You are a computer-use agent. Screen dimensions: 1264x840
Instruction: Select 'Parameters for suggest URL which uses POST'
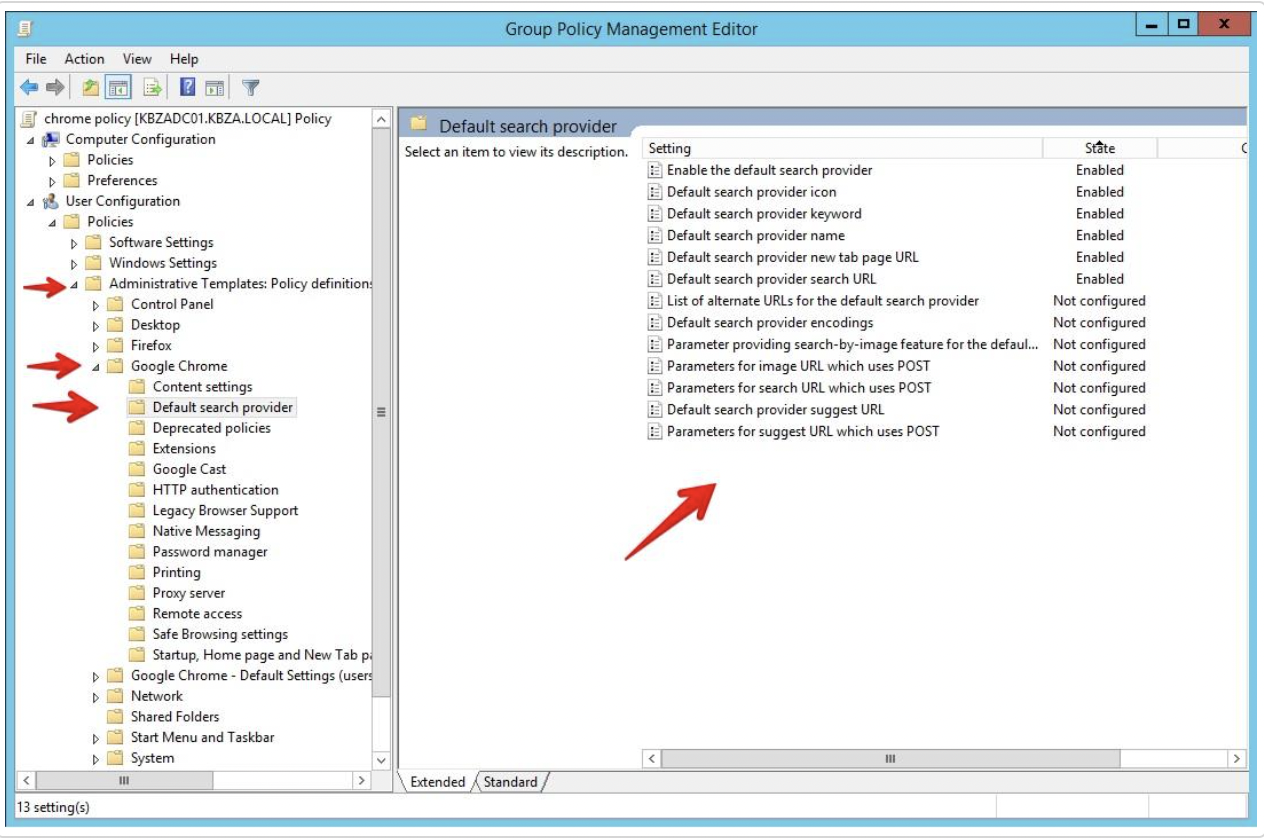[803, 432]
